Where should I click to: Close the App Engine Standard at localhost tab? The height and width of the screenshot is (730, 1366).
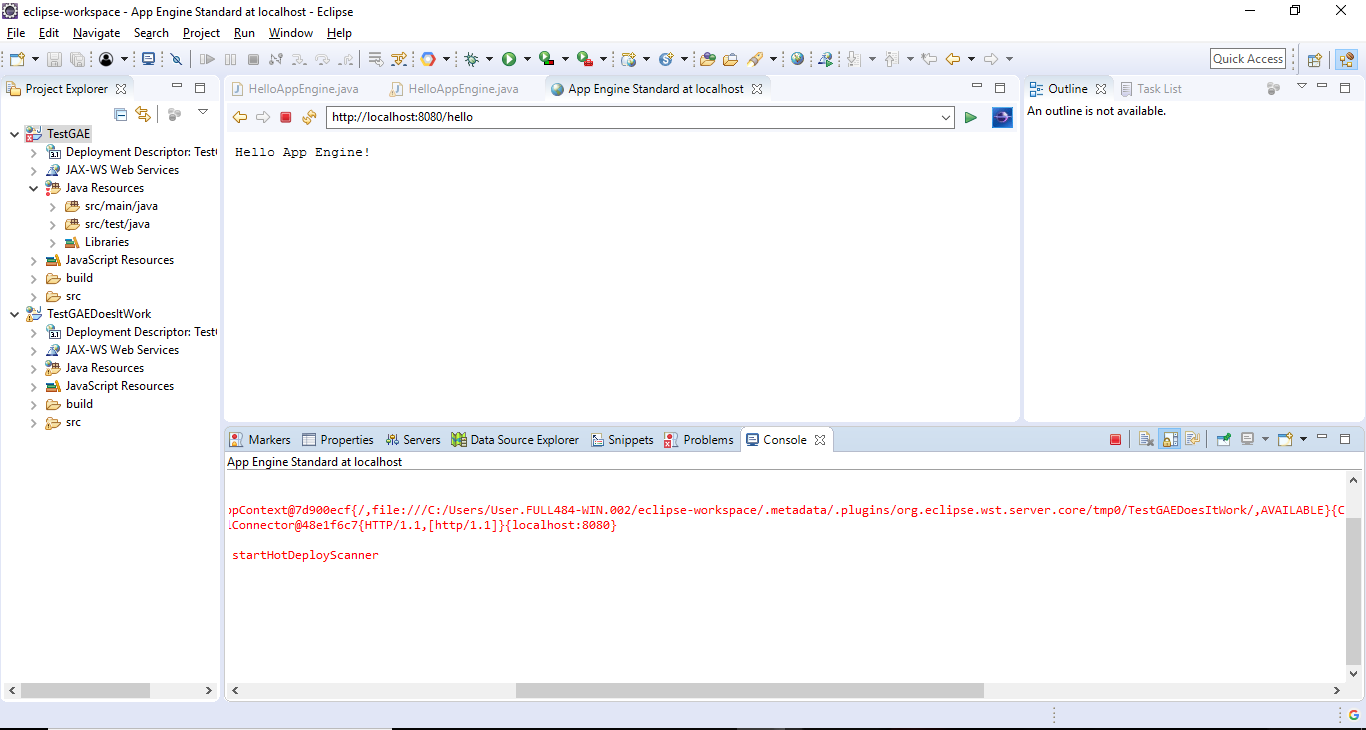[757, 89]
